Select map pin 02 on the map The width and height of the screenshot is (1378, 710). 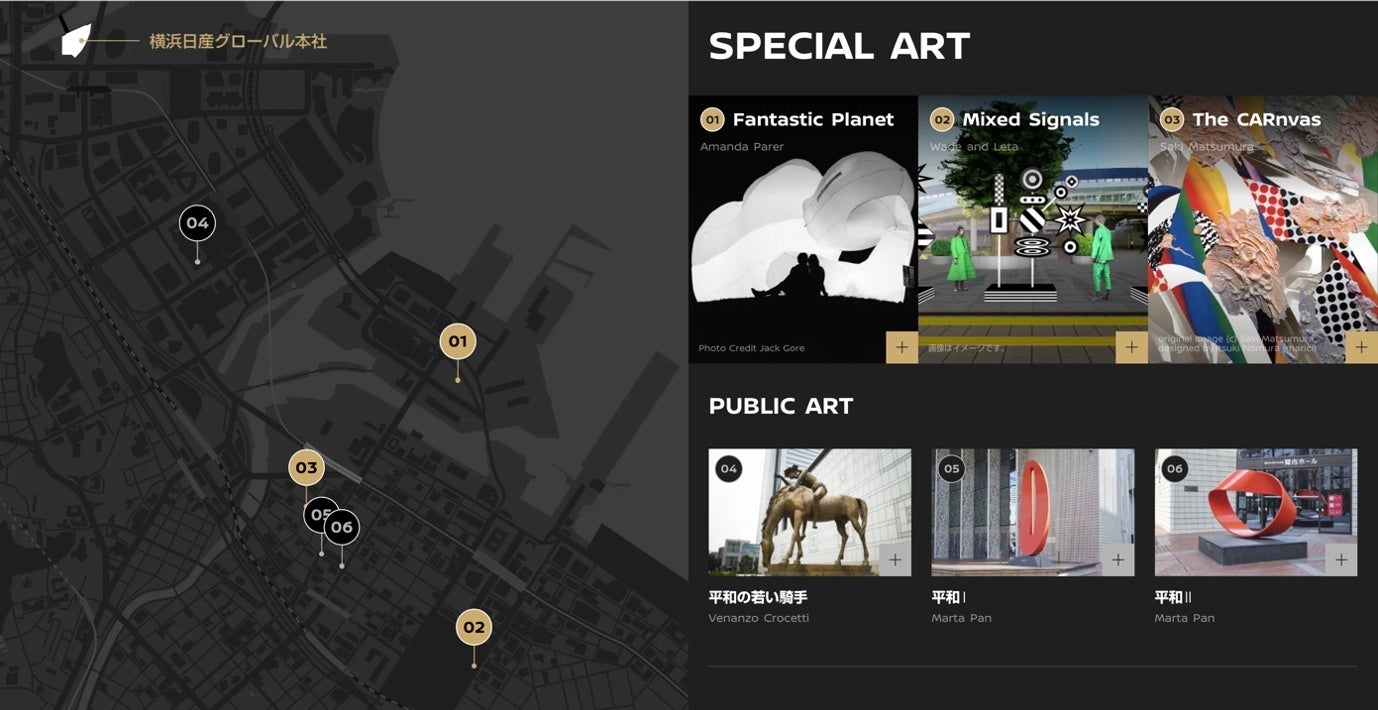(x=474, y=627)
